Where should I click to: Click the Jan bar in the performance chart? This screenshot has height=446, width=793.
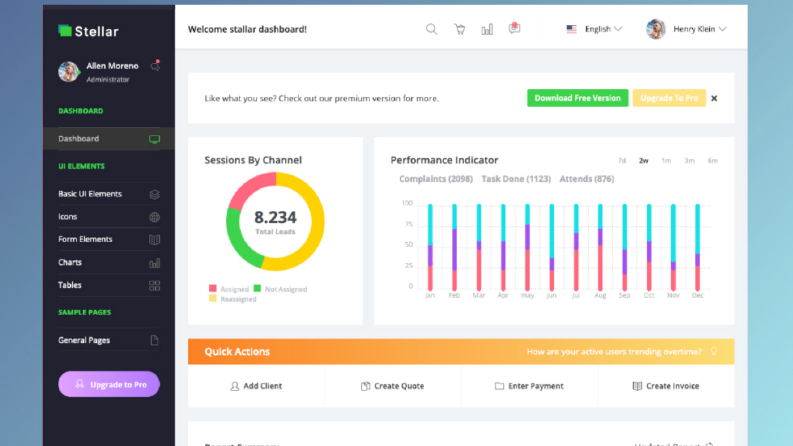pos(430,247)
